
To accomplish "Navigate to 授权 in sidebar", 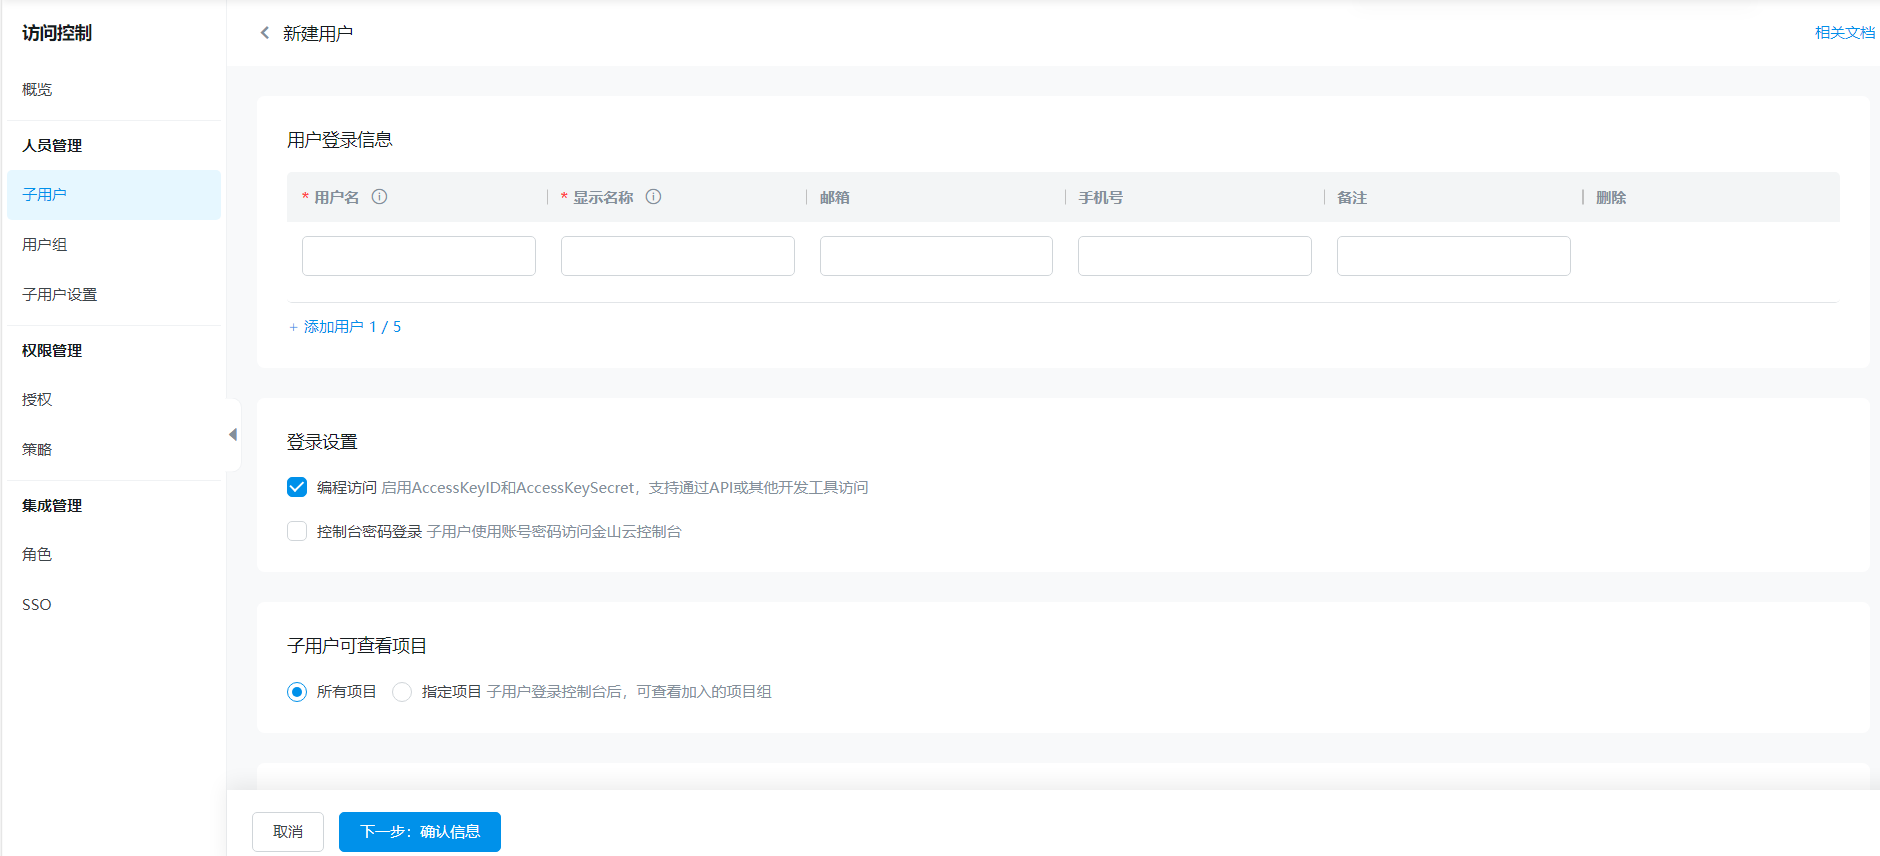I will pyautogui.click(x=37, y=400).
